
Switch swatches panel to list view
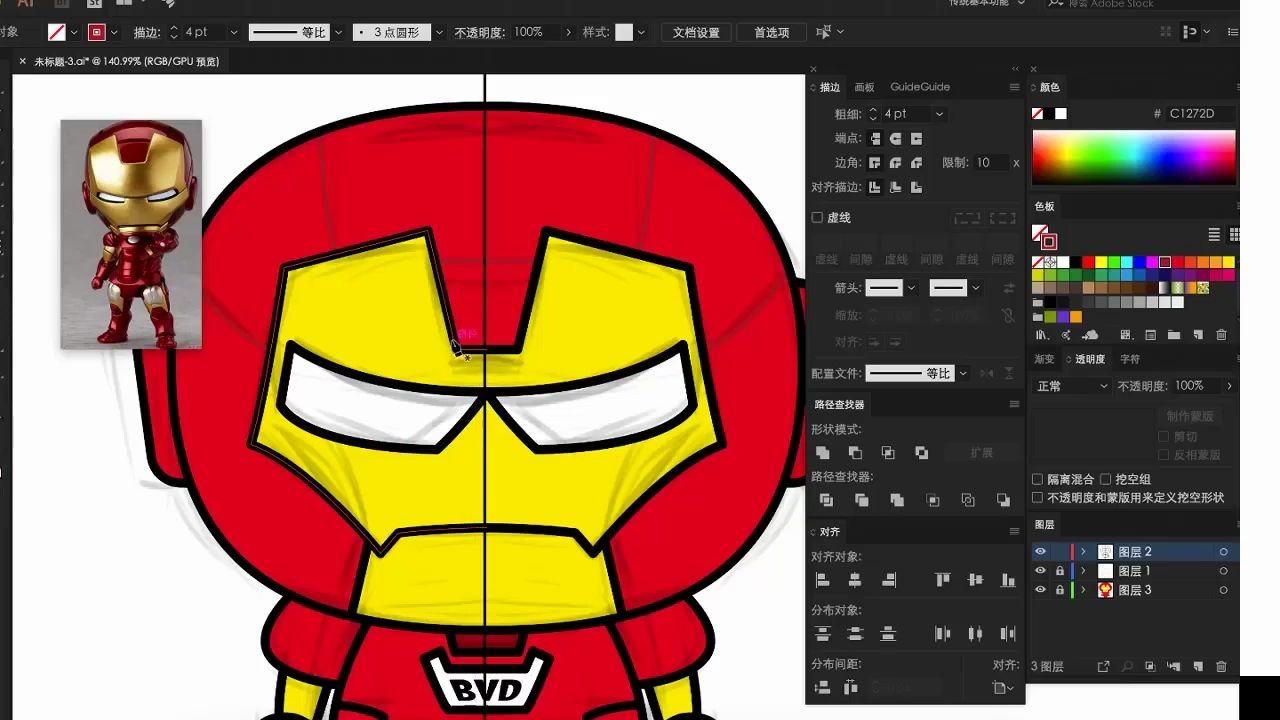point(1214,235)
